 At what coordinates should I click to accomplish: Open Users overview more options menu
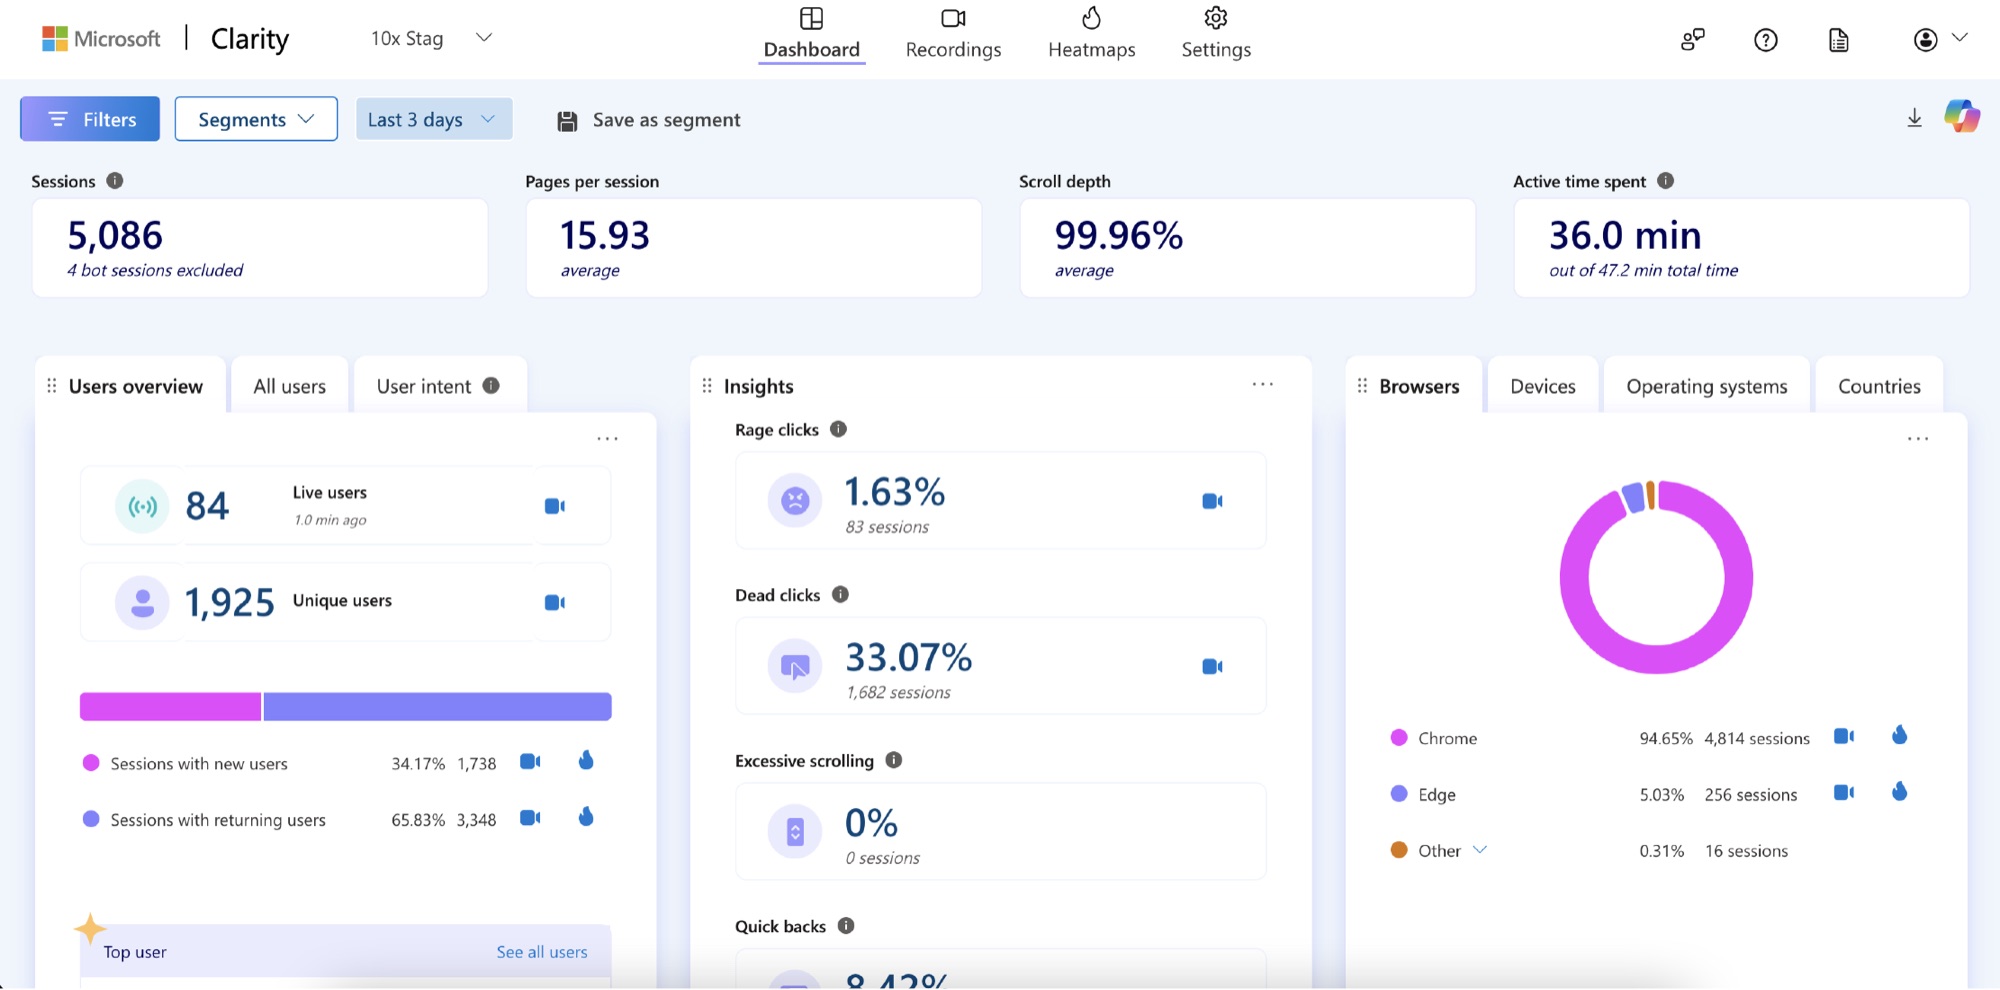607,439
